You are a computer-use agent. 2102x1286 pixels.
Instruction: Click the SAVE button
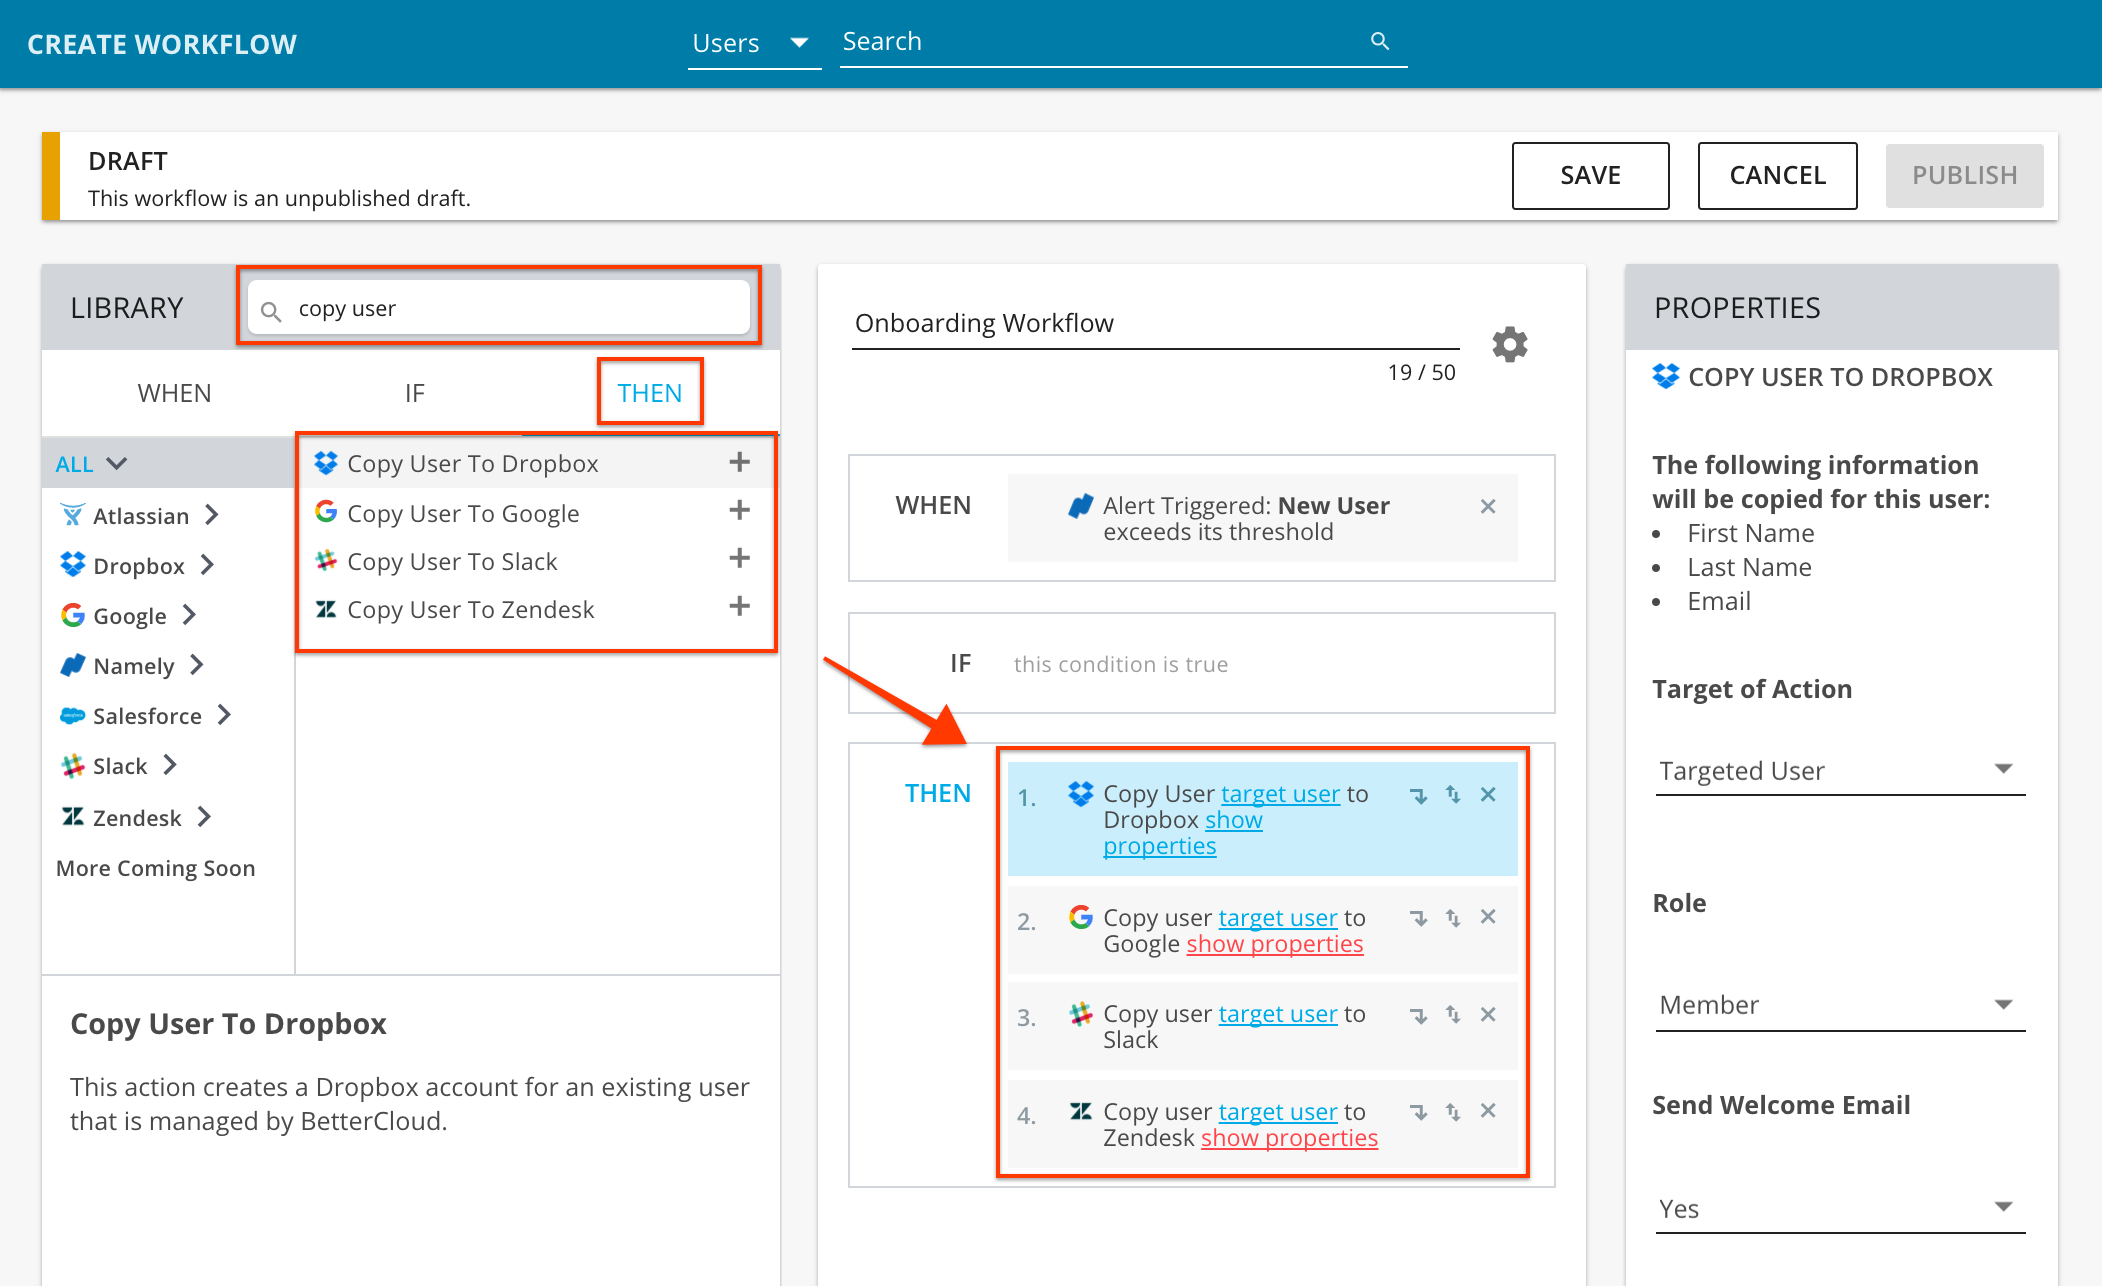[x=1590, y=175]
